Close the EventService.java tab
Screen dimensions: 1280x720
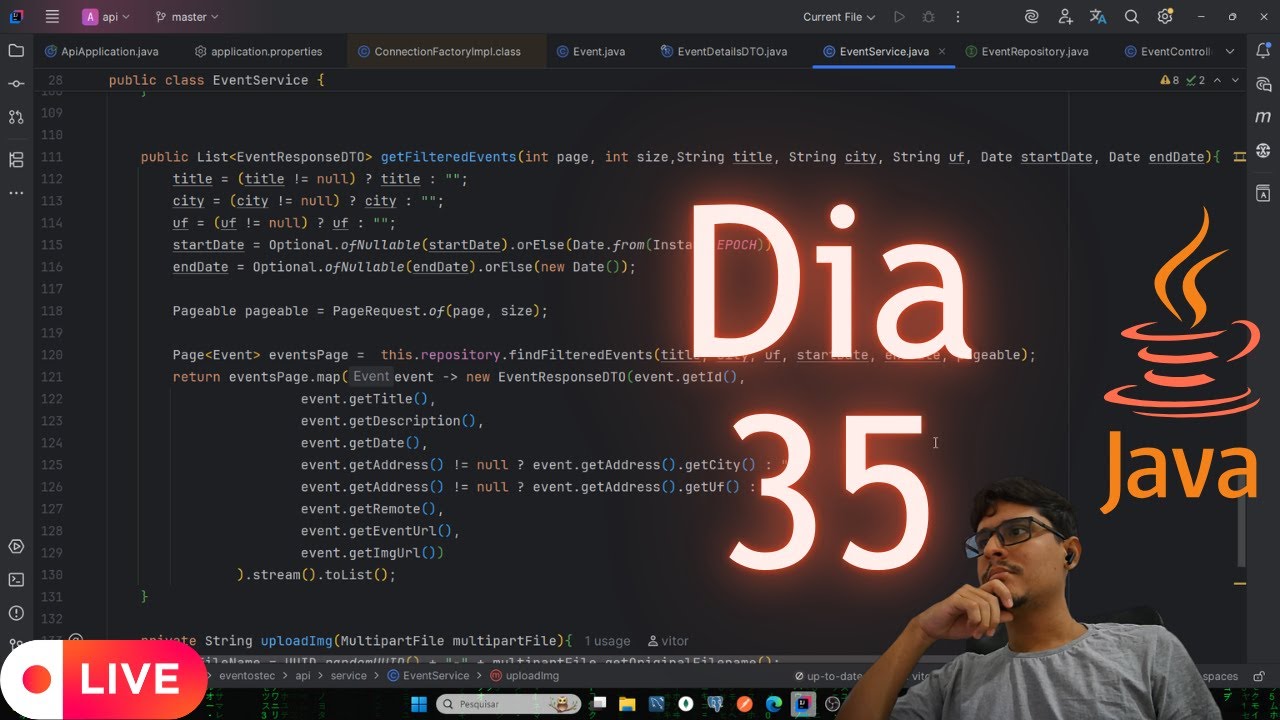(942, 52)
